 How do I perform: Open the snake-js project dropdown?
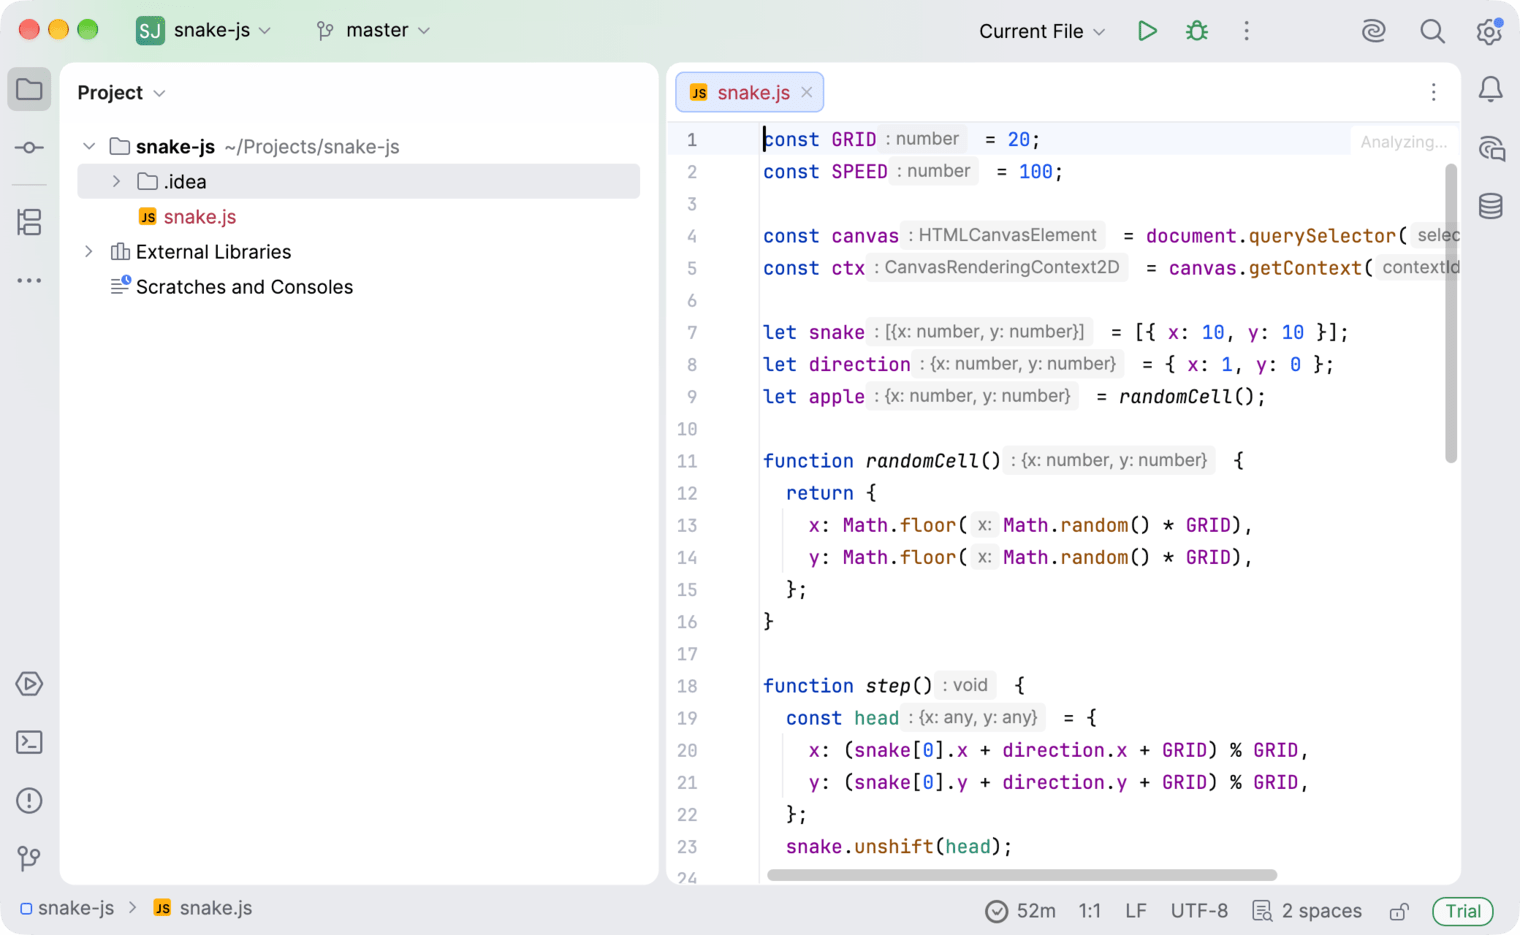[204, 30]
